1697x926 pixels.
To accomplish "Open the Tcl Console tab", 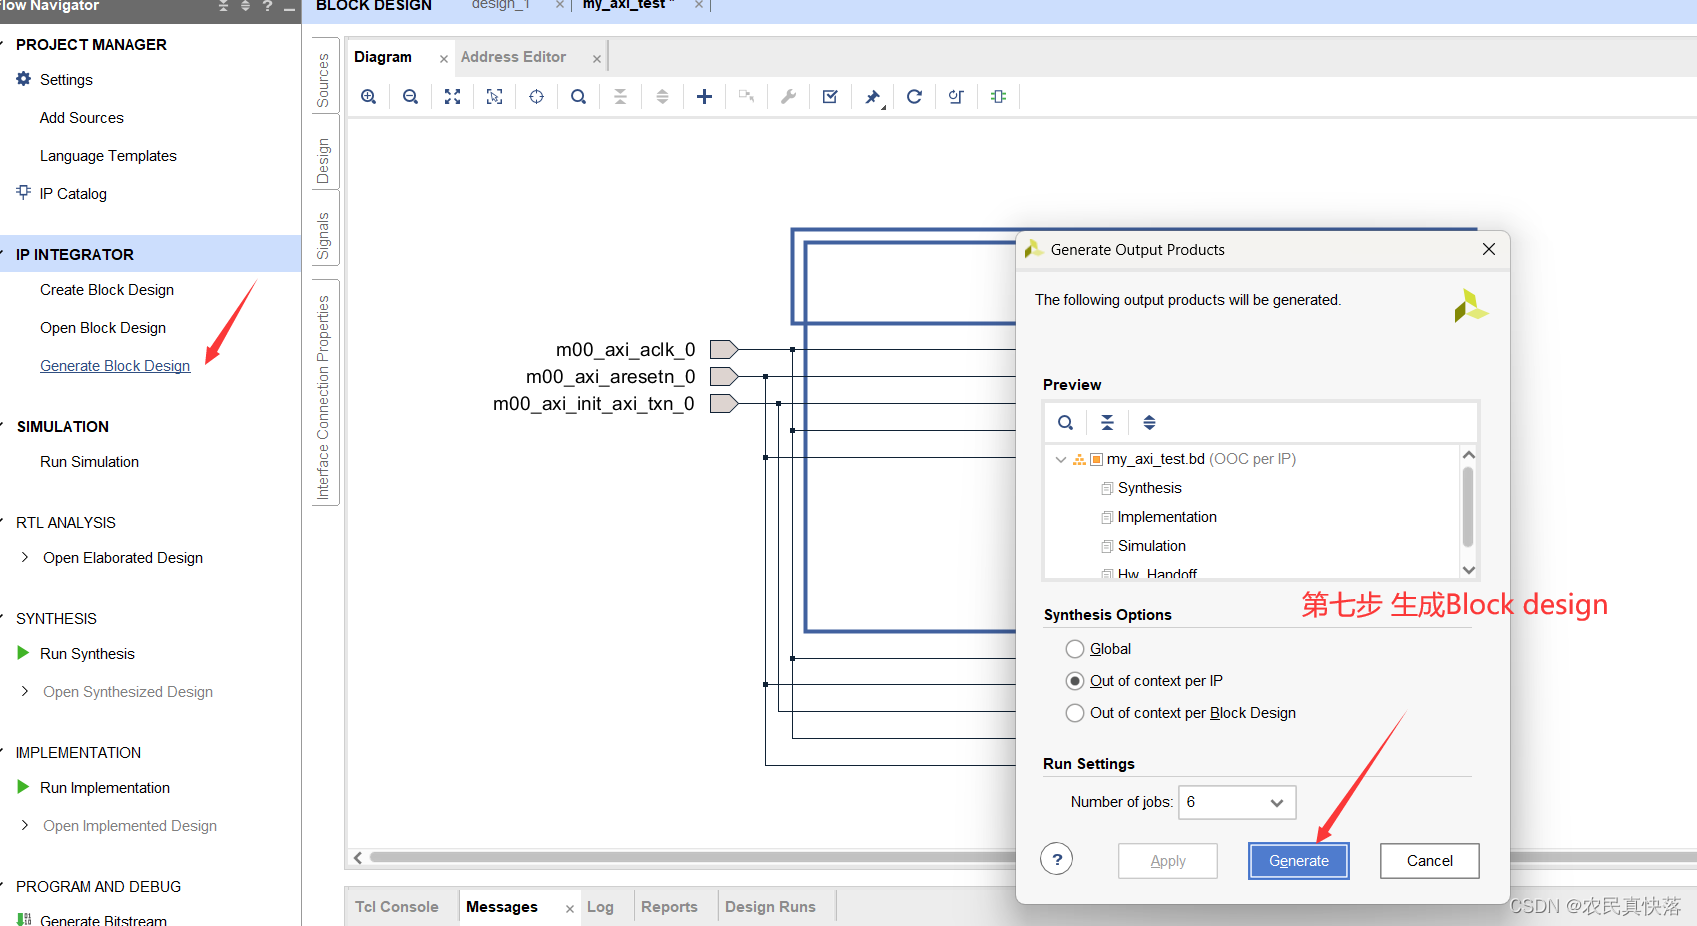I will tap(397, 907).
